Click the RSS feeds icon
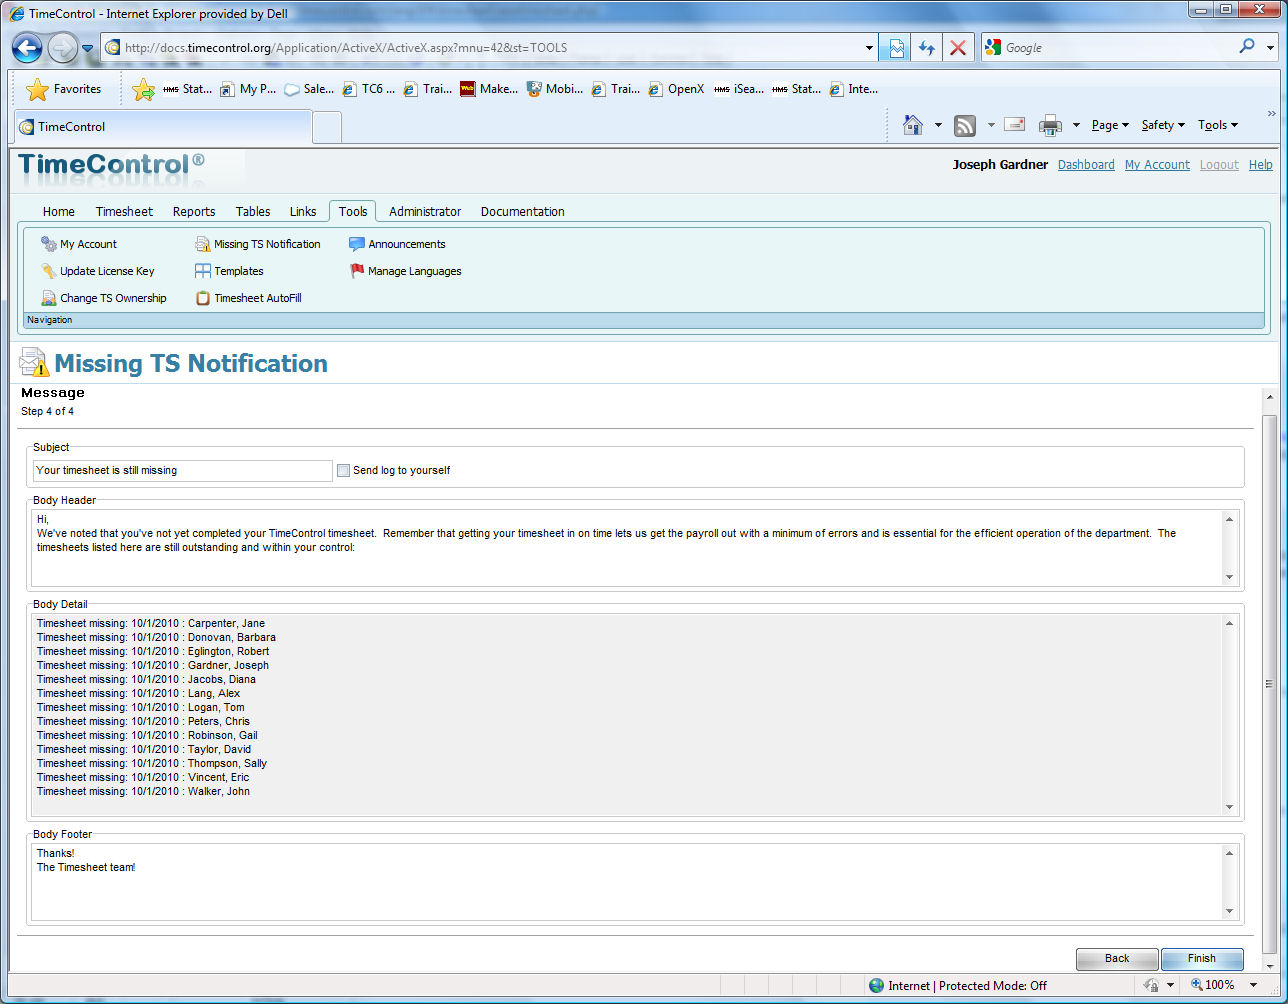 [965, 125]
